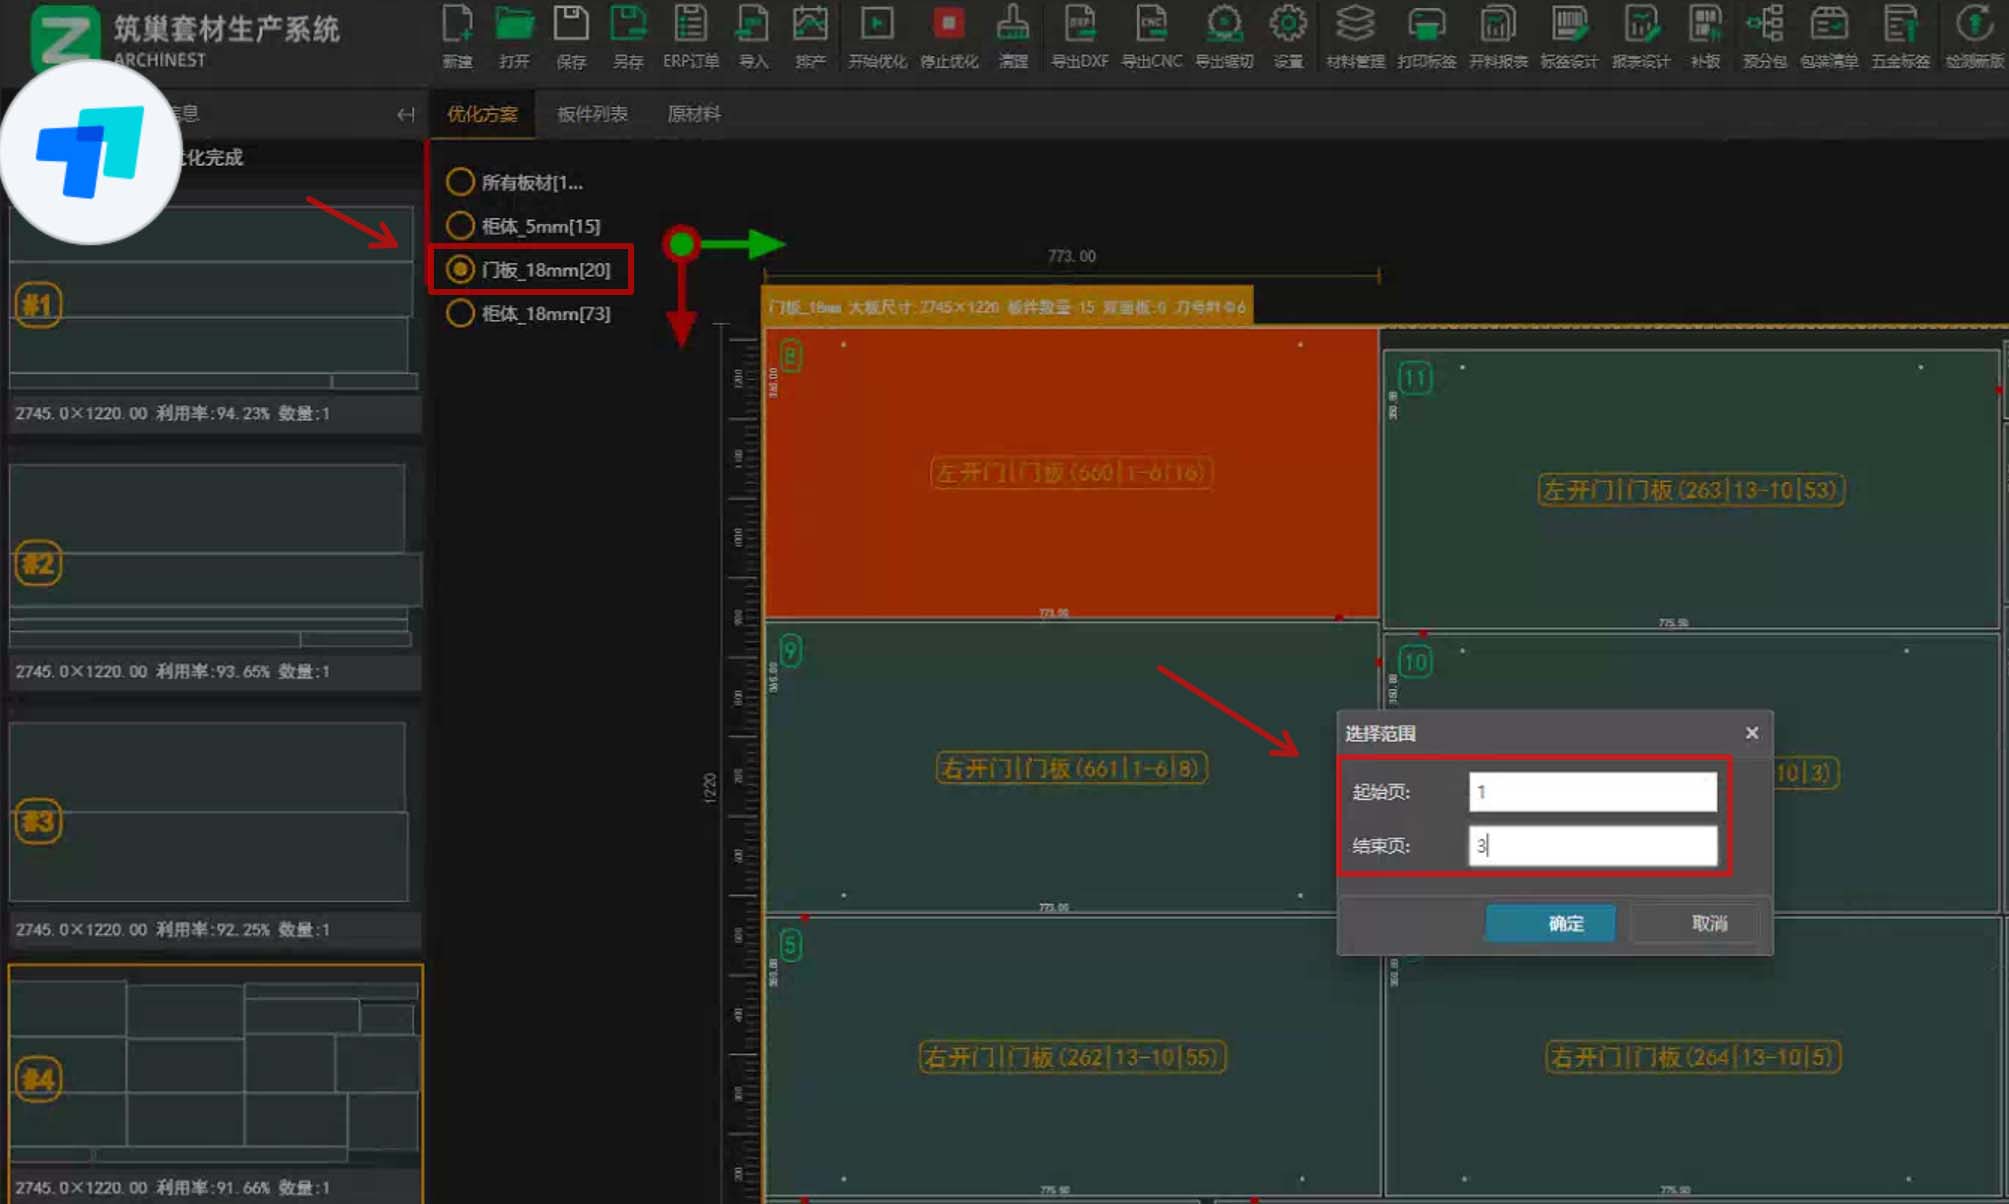Select the 柜体_18mm[73] radio option
This screenshot has width=2009, height=1204.
click(460, 314)
